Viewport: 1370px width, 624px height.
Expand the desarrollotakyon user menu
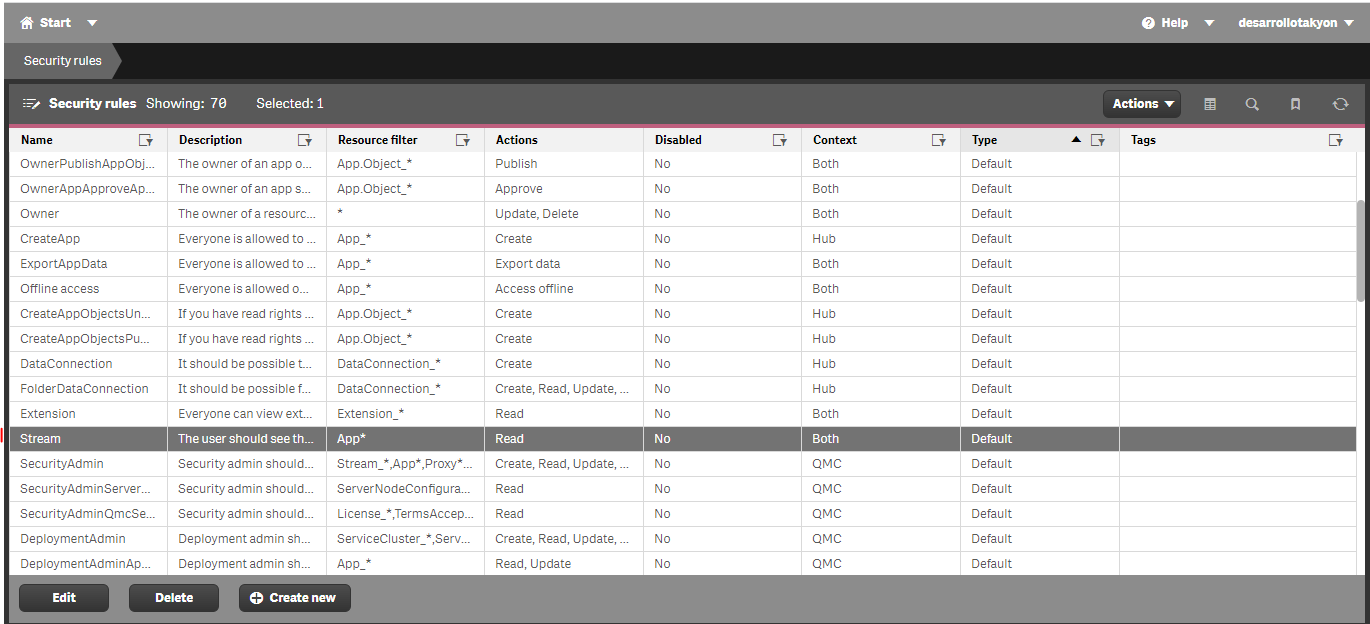(x=1297, y=22)
